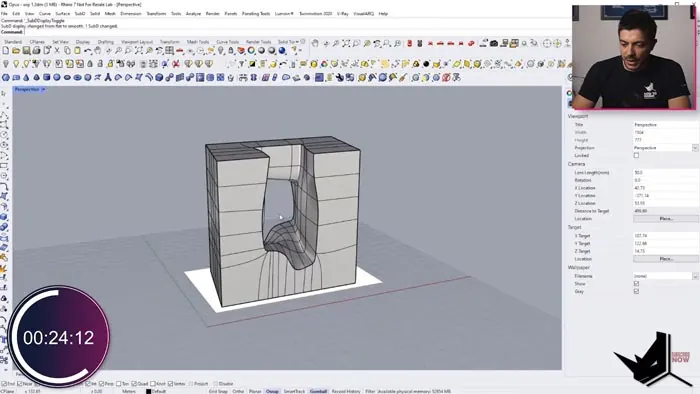Viewport: 700px width, 394px height.
Task: Save the model with the Save icon
Action: 26,50
